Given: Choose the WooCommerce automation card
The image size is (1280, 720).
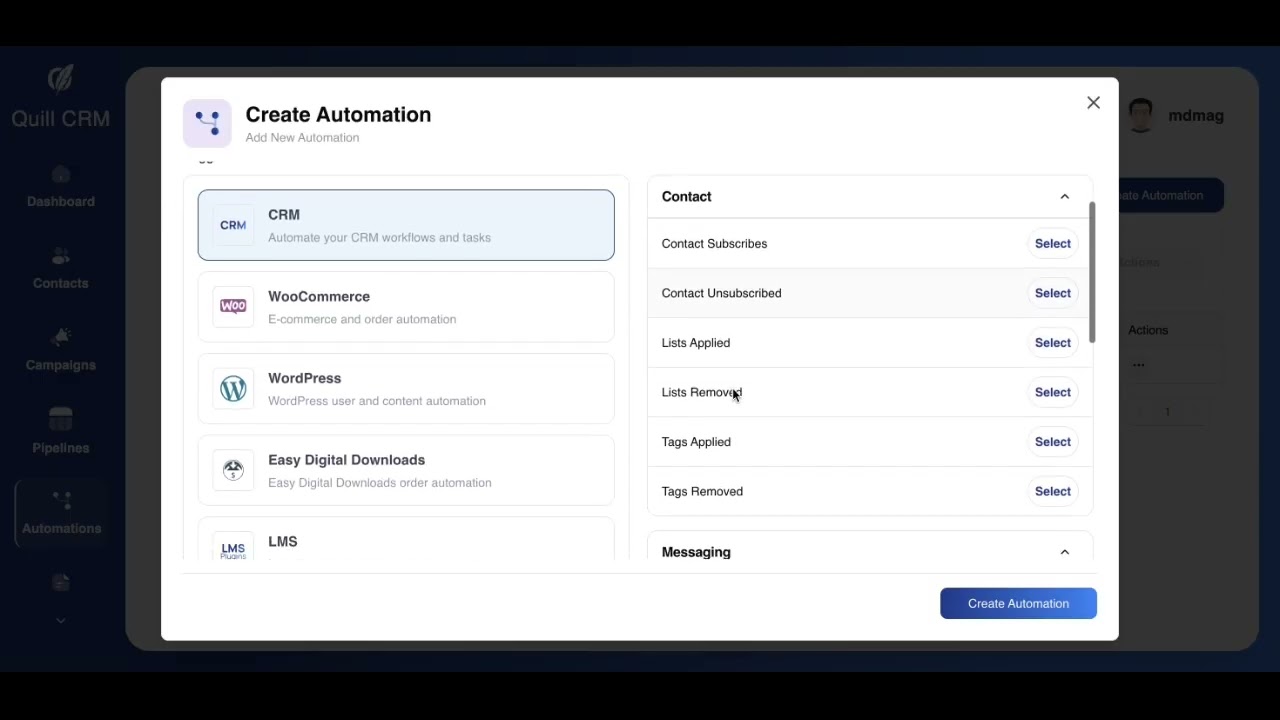Looking at the screenshot, I should (x=406, y=307).
